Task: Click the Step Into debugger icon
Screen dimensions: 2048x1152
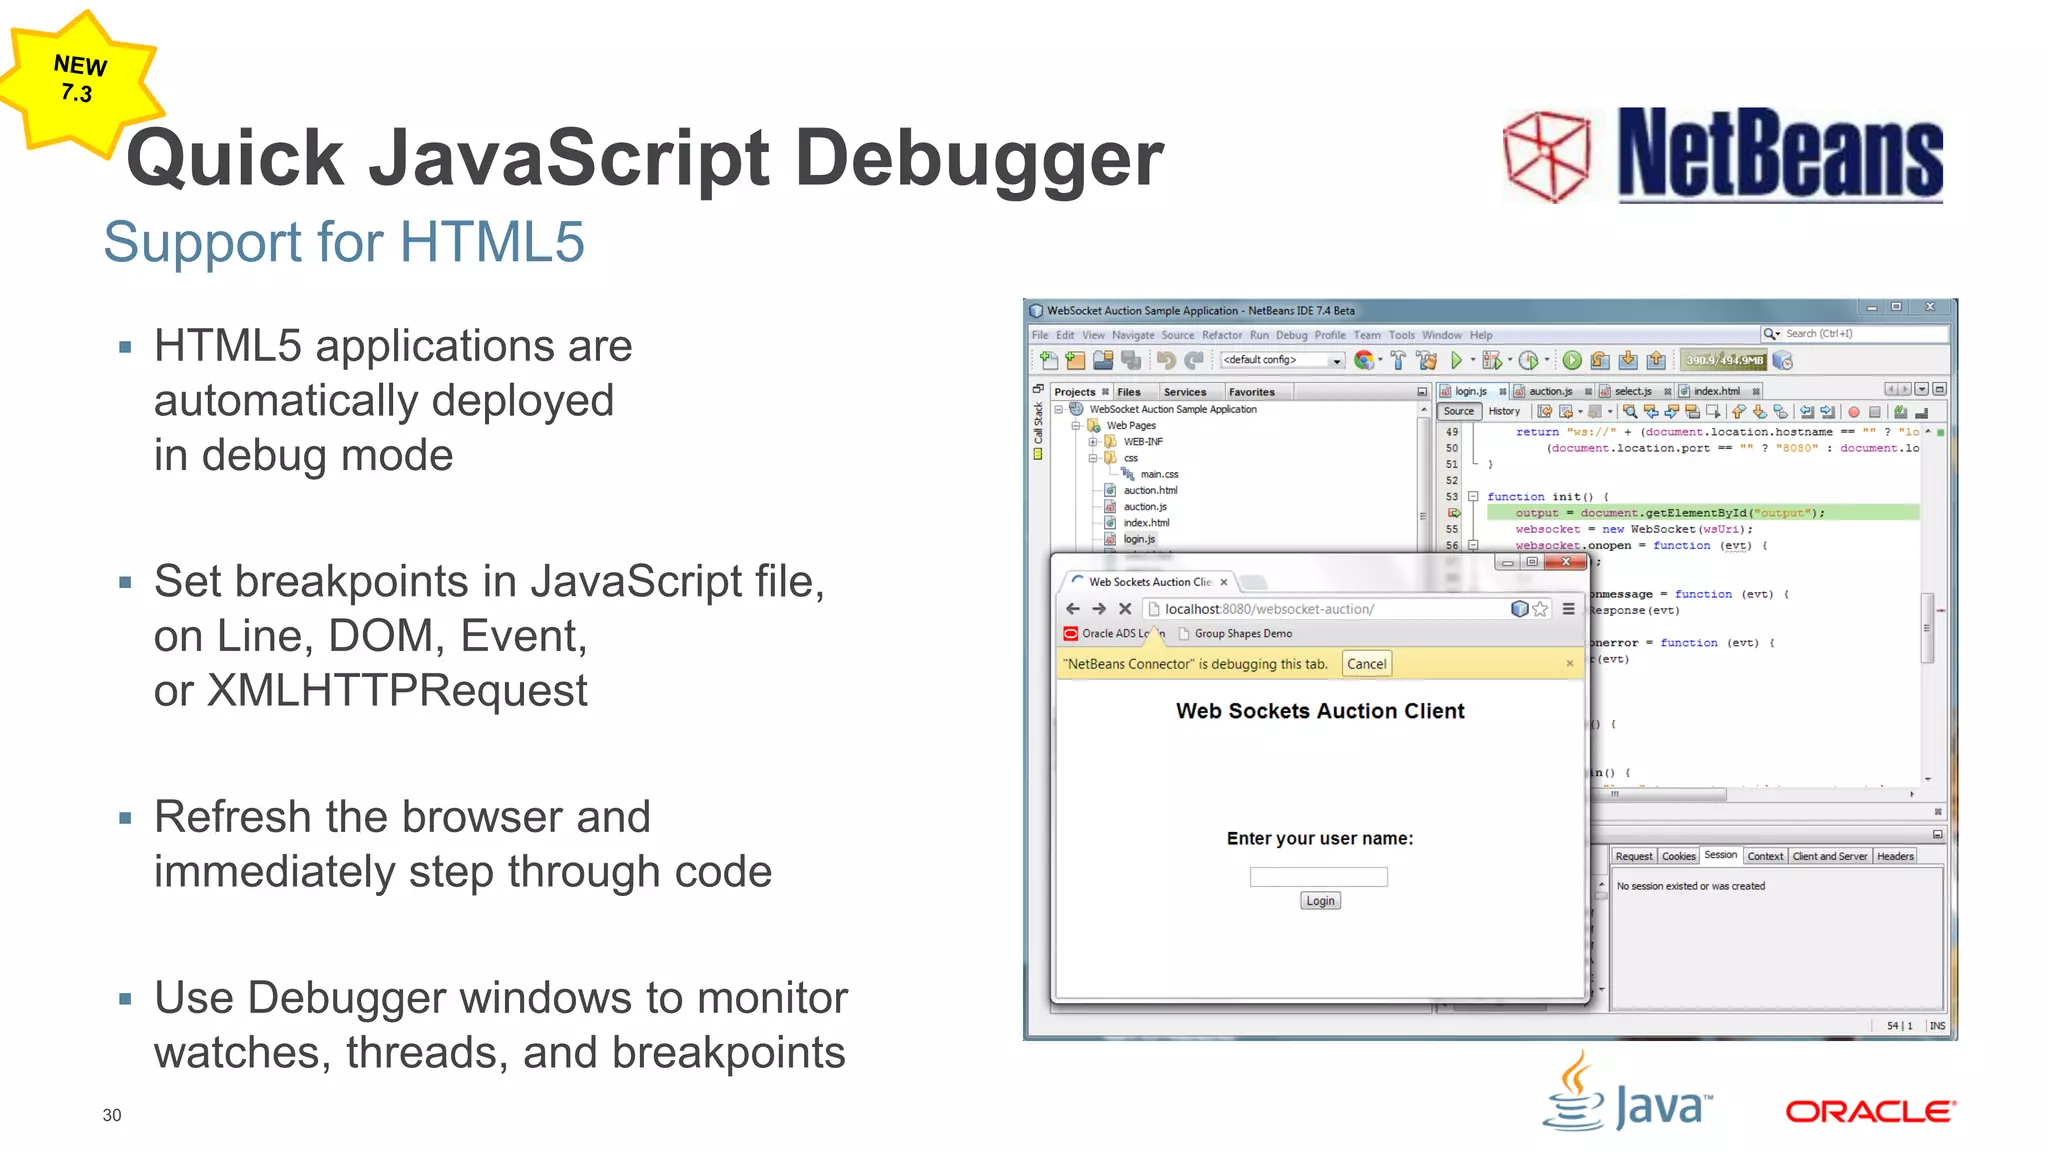Action: [x=1628, y=360]
